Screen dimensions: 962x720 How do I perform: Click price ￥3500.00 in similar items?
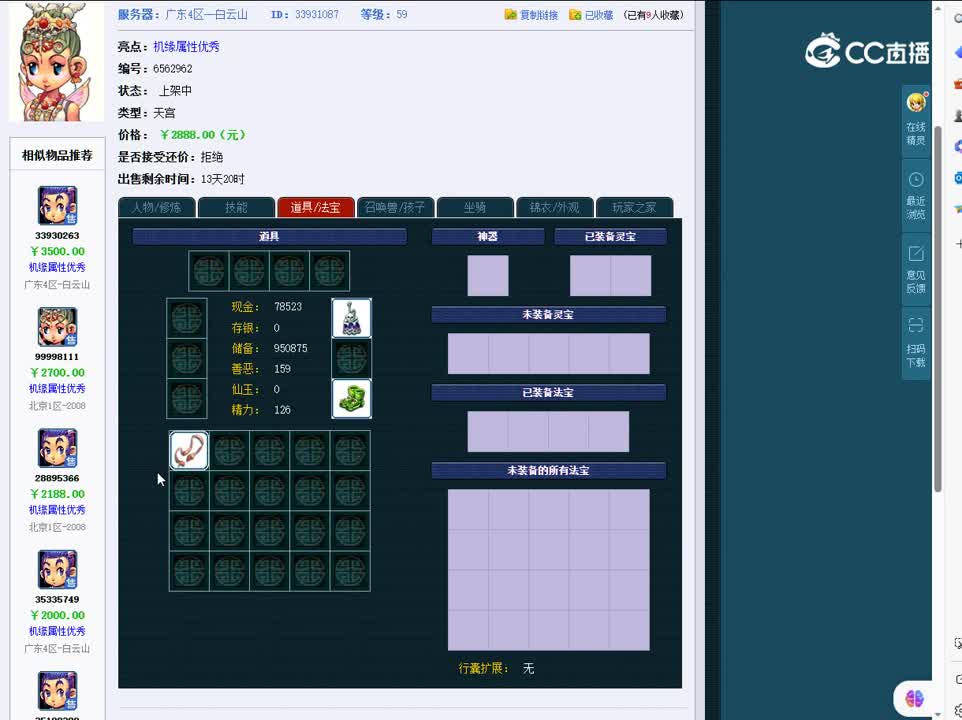click(x=57, y=251)
